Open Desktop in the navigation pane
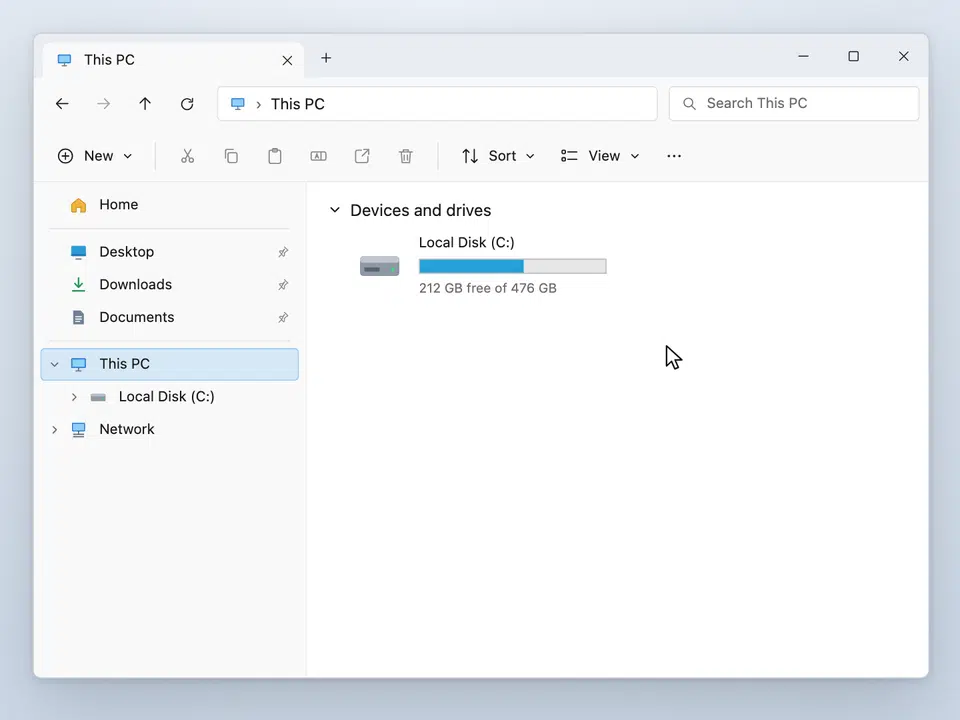 point(169,252)
